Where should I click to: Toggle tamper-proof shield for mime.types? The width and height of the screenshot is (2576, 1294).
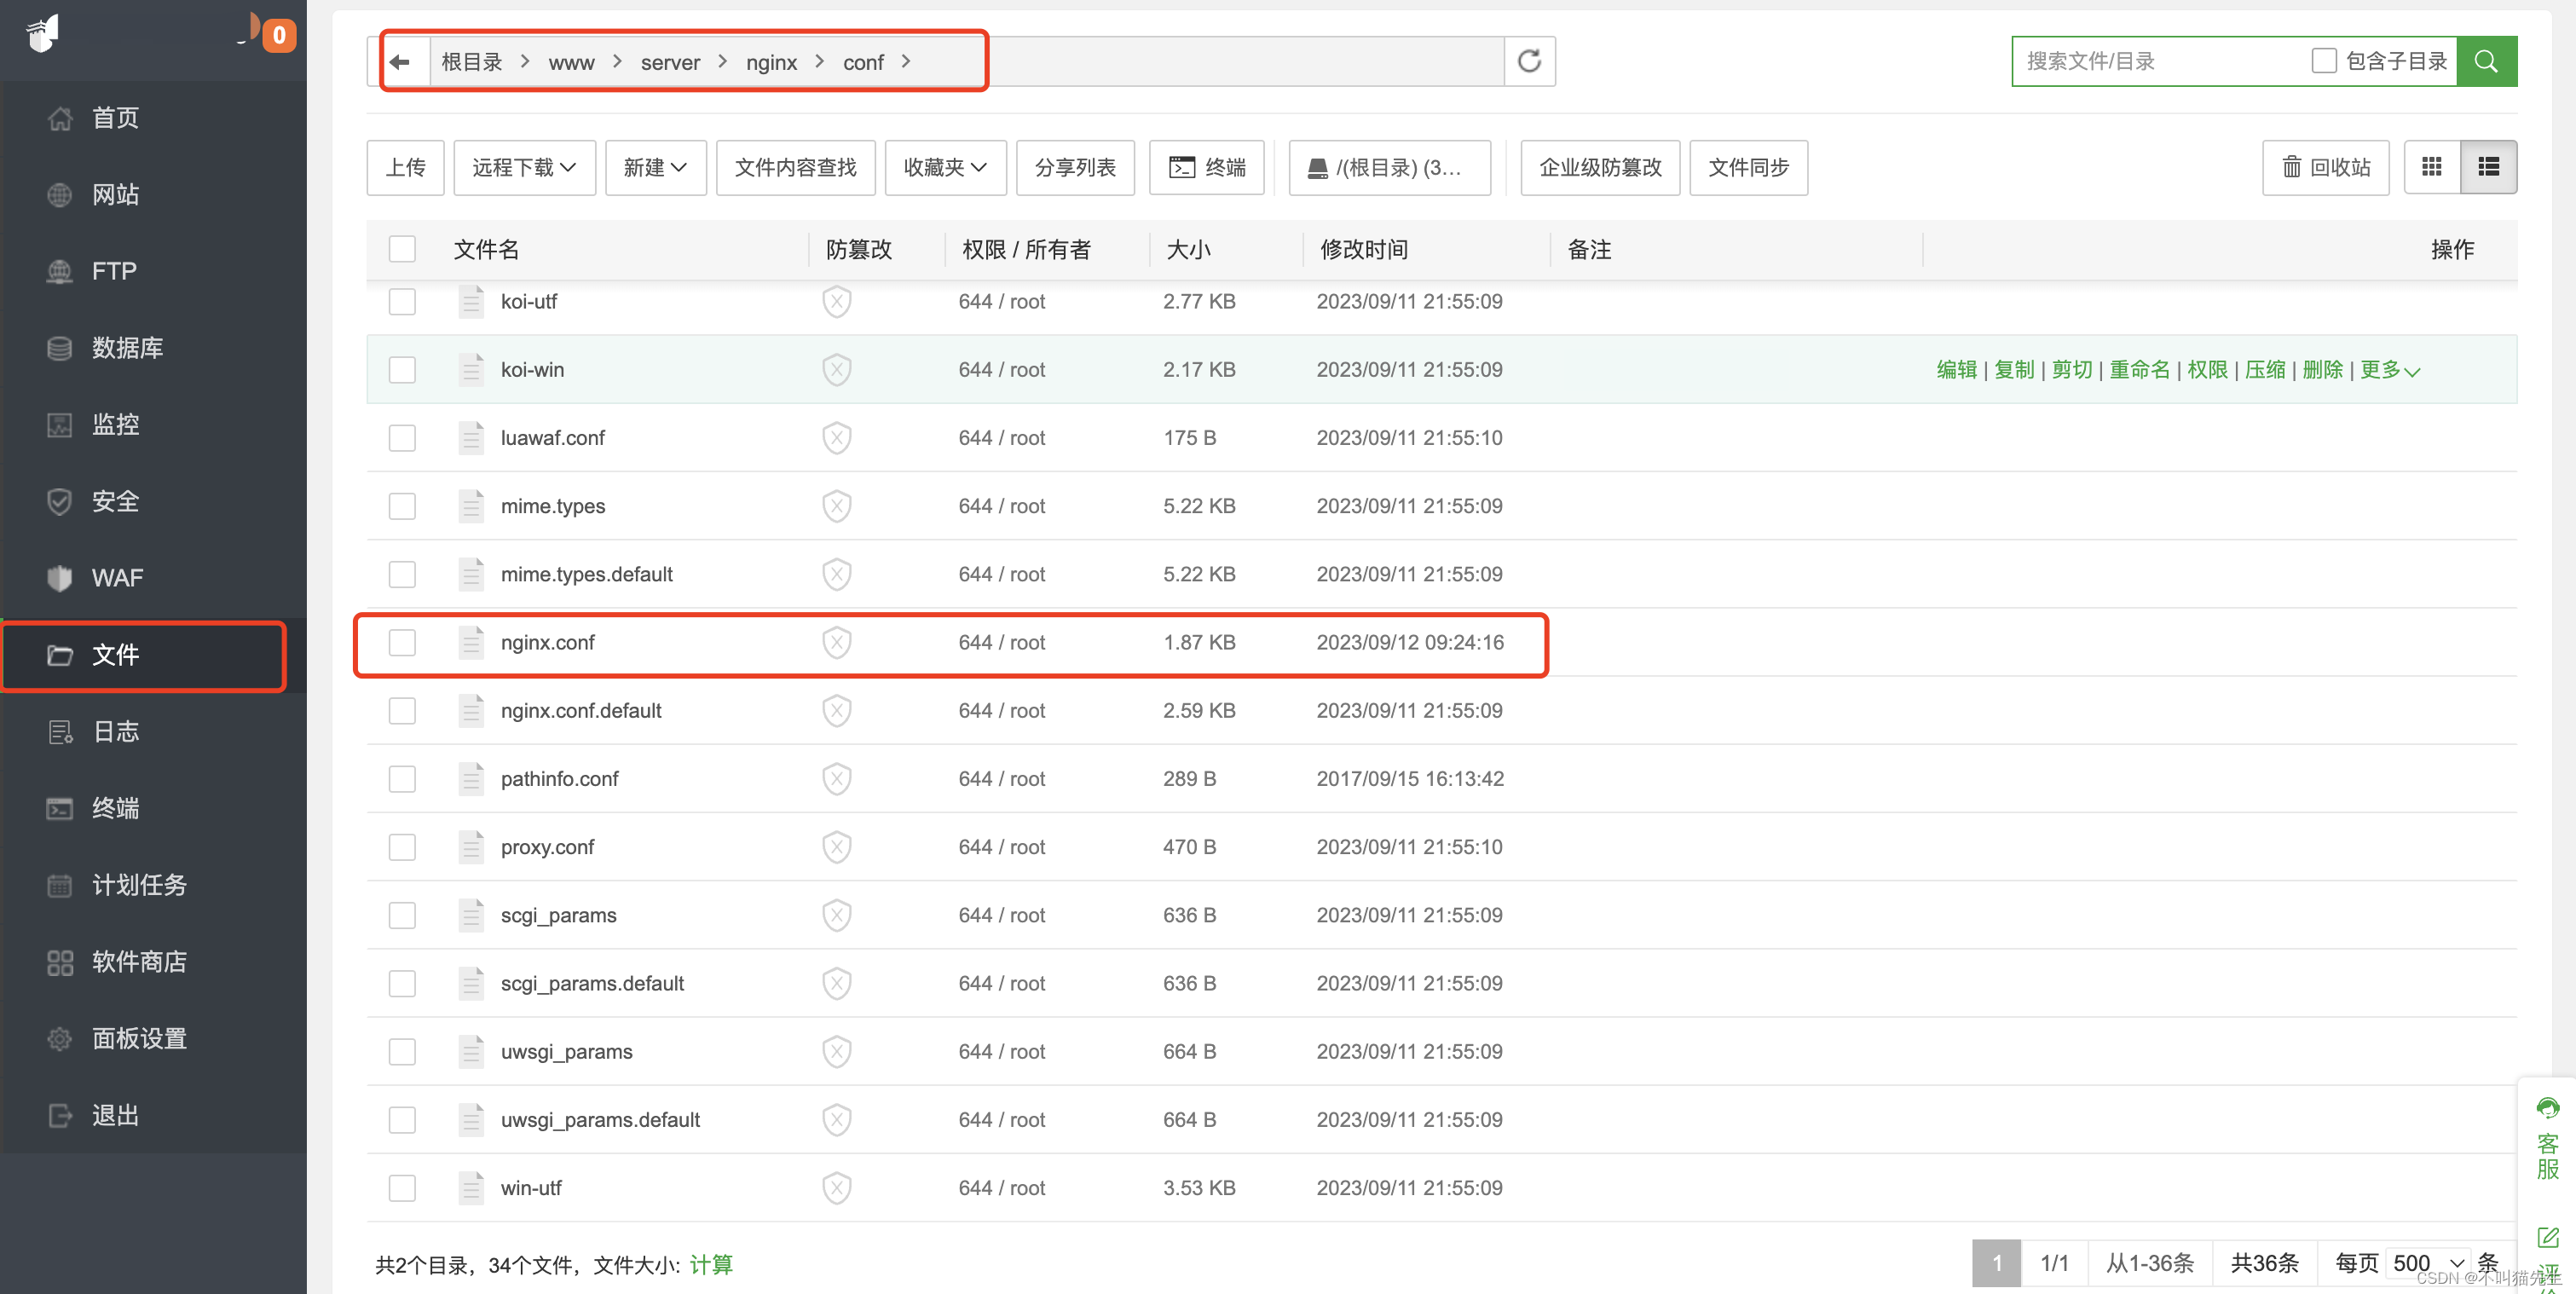837,506
